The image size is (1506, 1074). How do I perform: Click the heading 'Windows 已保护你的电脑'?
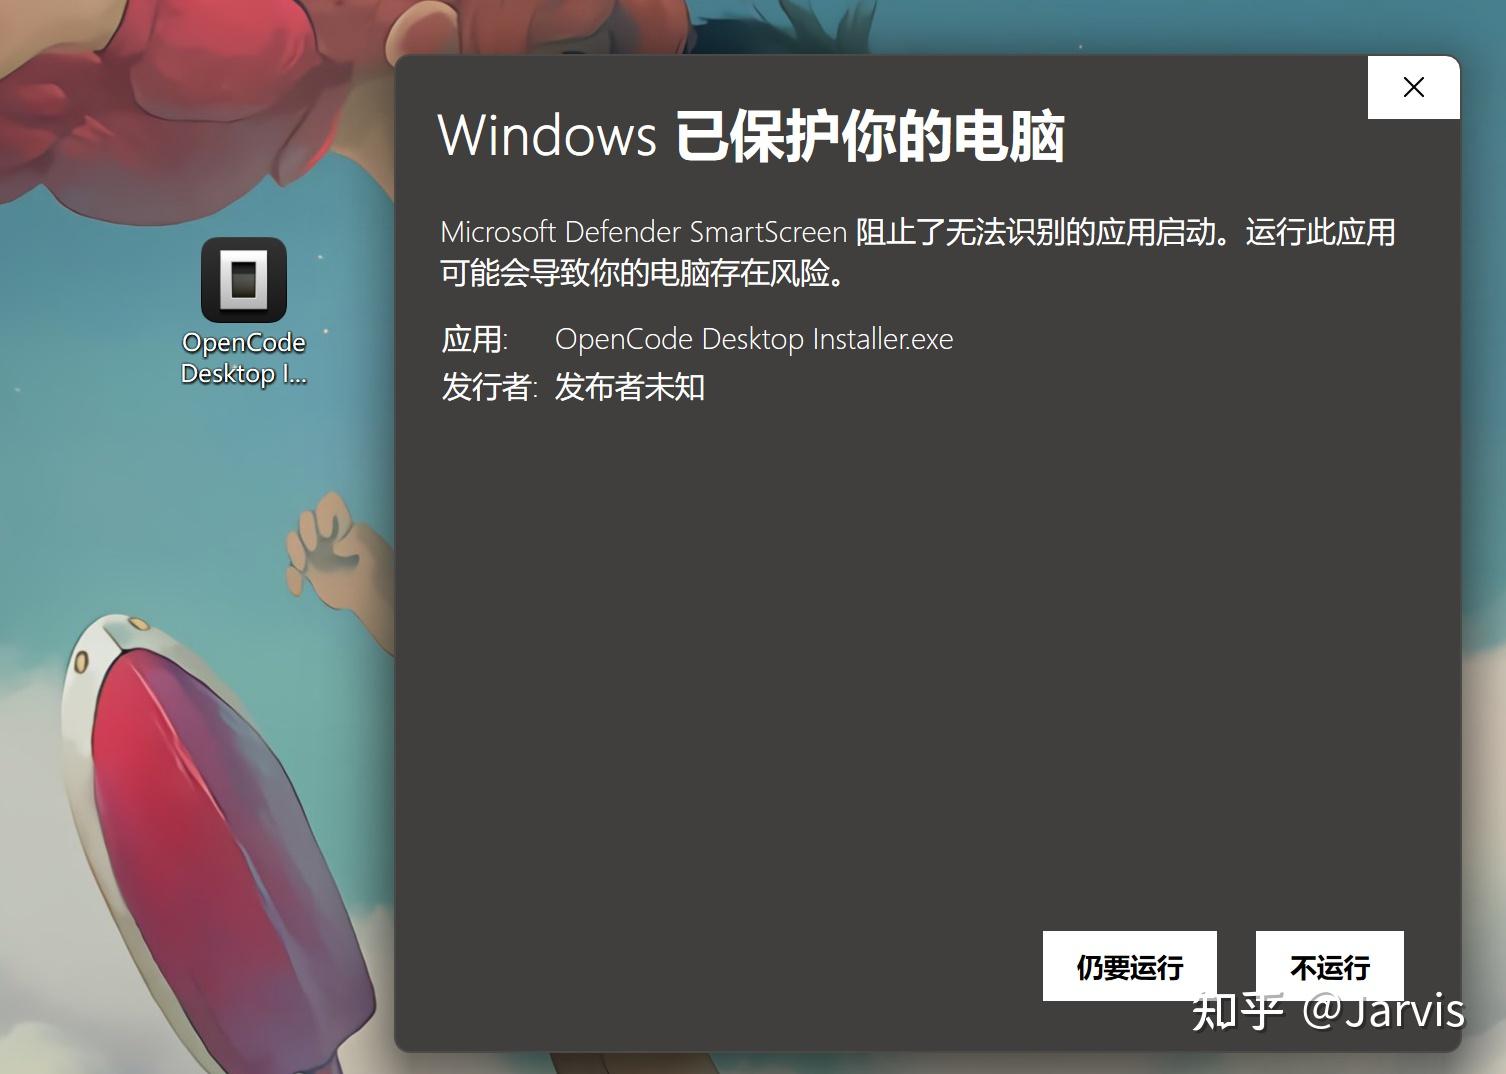pyautogui.click(x=751, y=135)
